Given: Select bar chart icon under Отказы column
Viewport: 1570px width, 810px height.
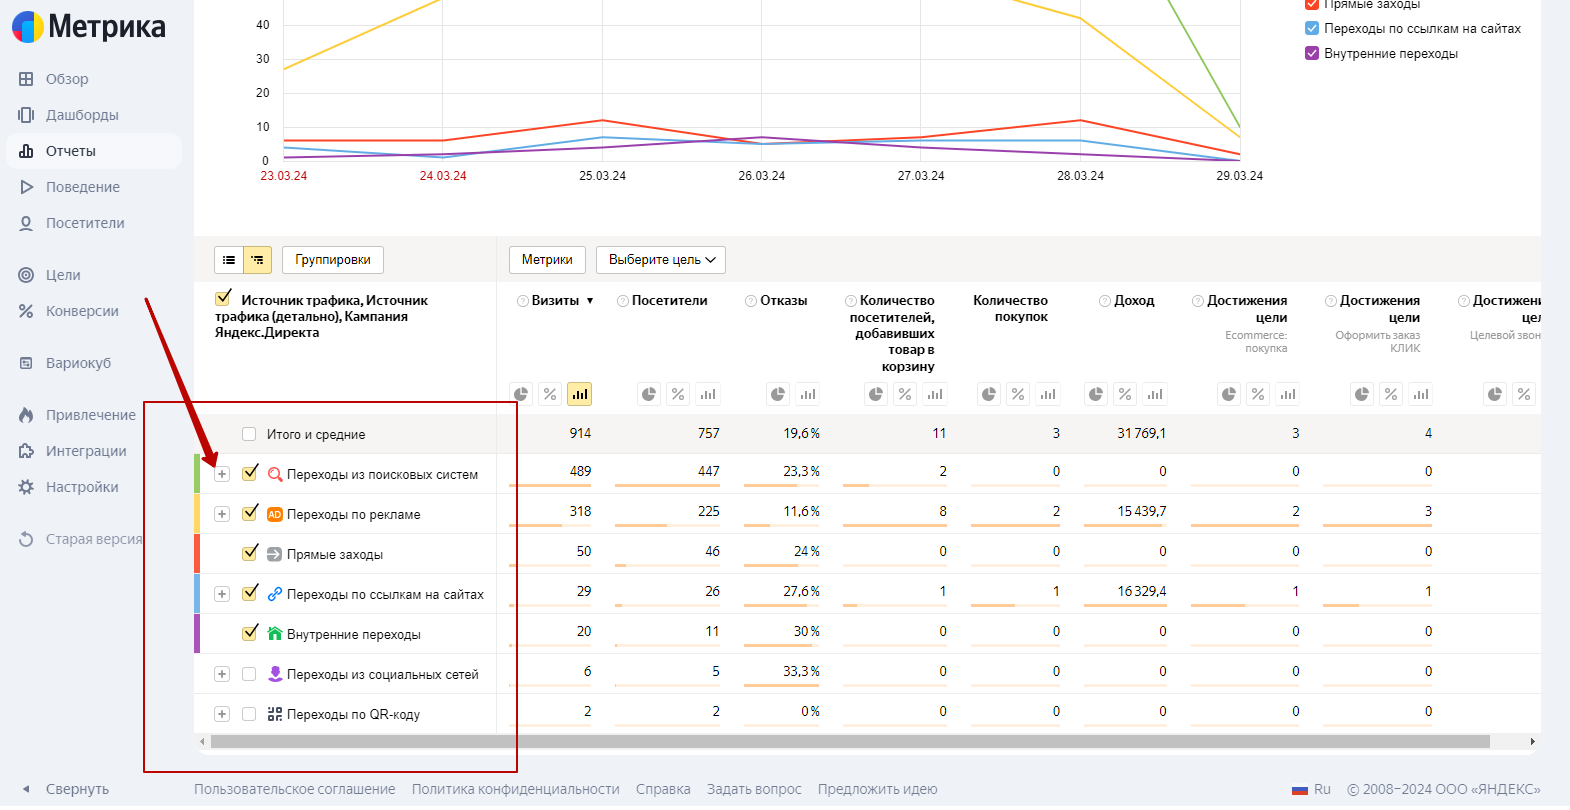Looking at the screenshot, I should tap(807, 394).
